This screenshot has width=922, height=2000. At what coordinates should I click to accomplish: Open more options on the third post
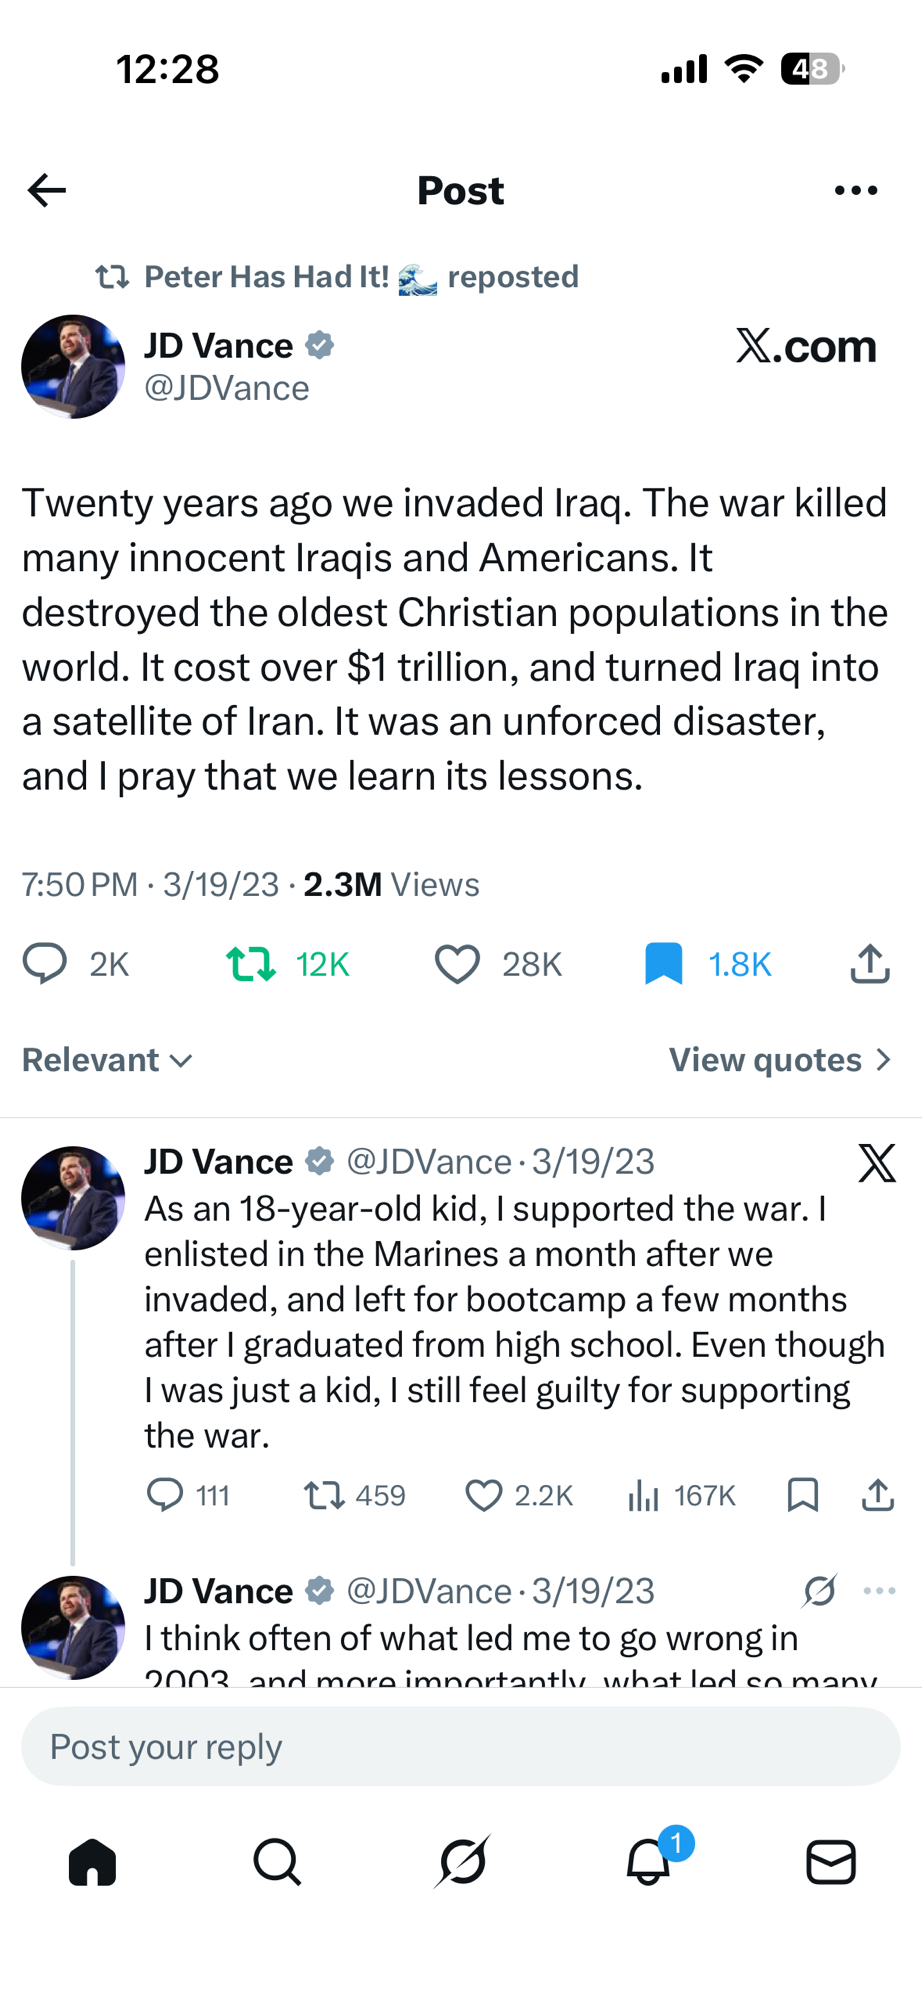(x=879, y=1591)
